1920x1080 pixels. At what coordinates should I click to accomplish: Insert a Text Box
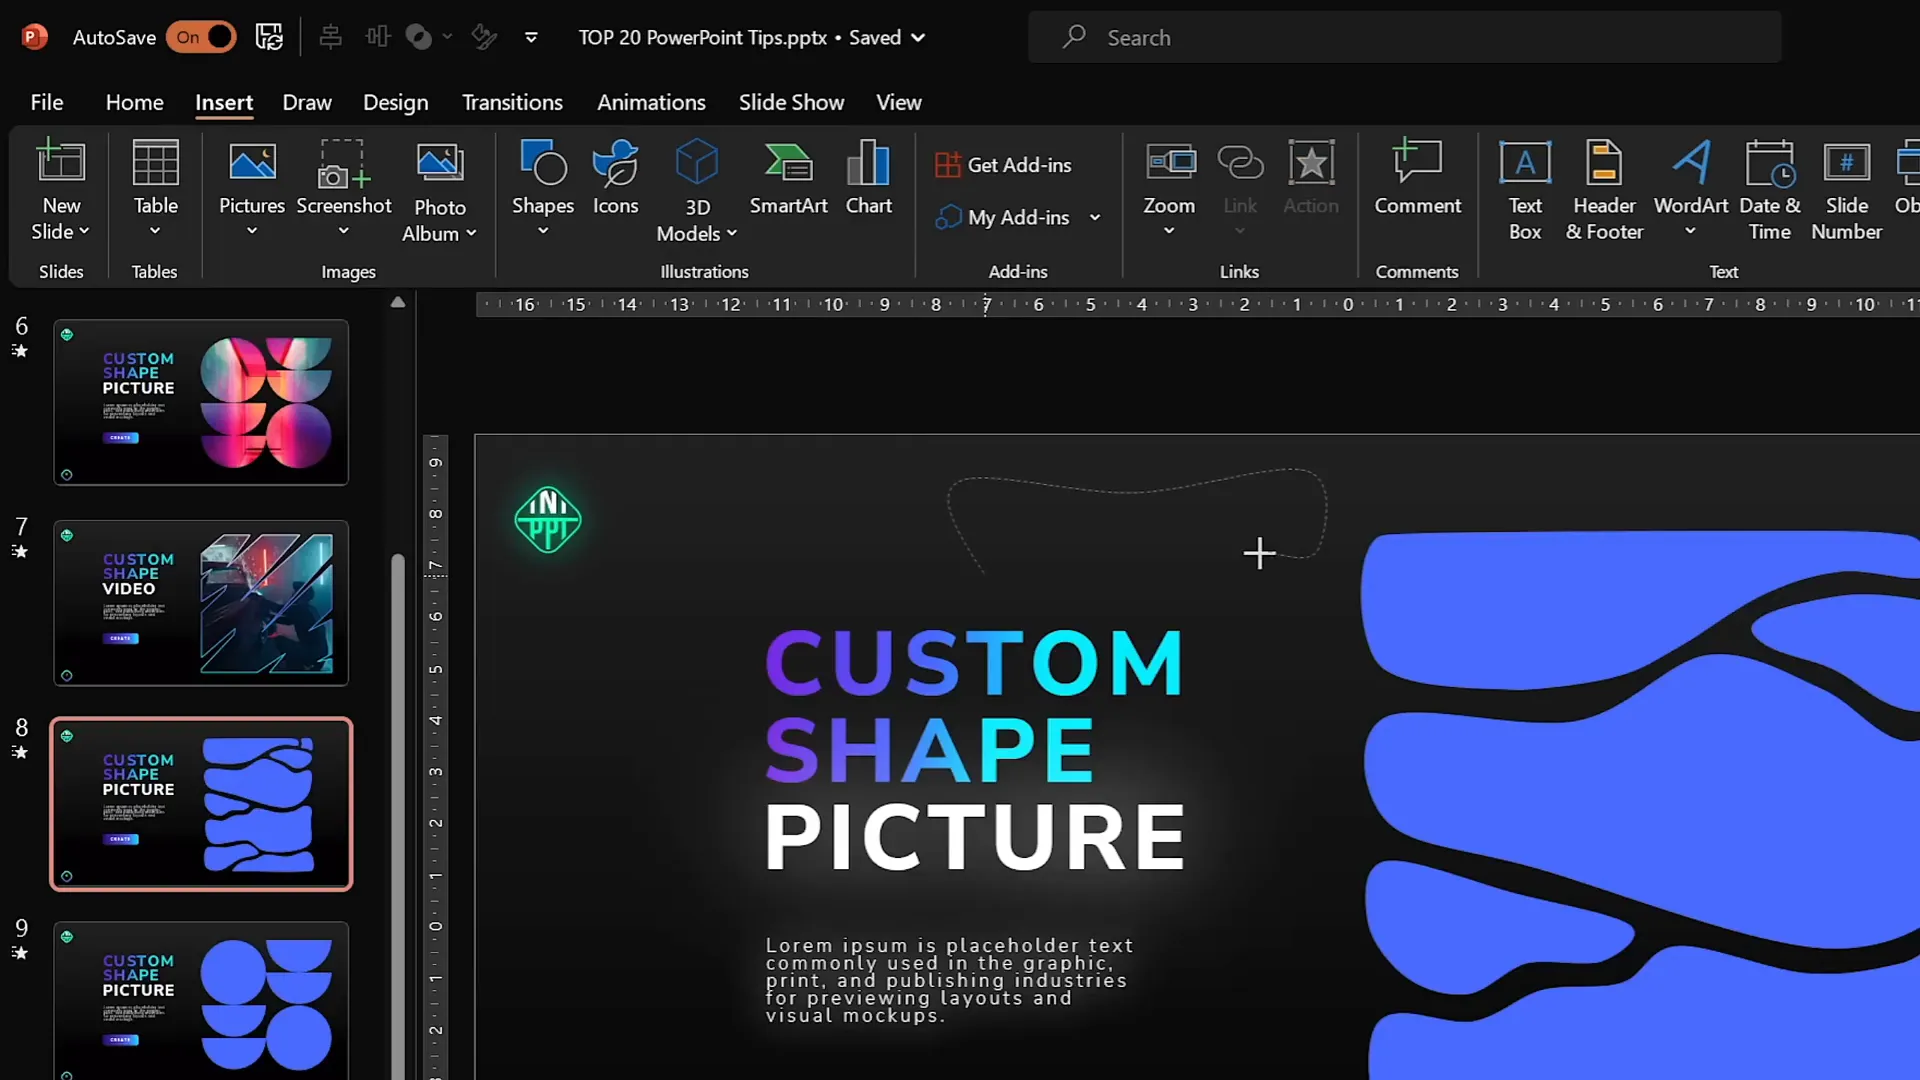[1524, 190]
